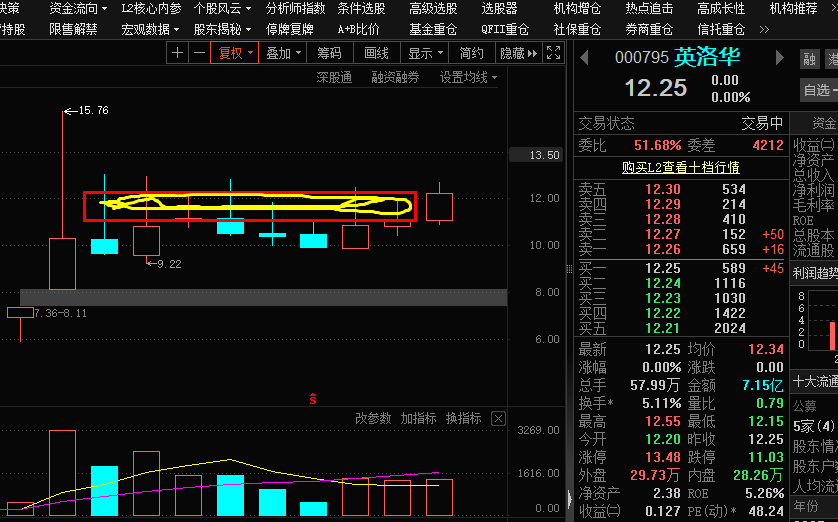
Task: Open 基金重仓 menu
Action: (x=433, y=29)
